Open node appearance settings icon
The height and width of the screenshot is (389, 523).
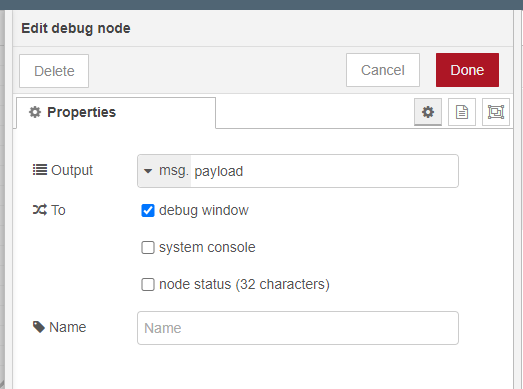[496, 112]
